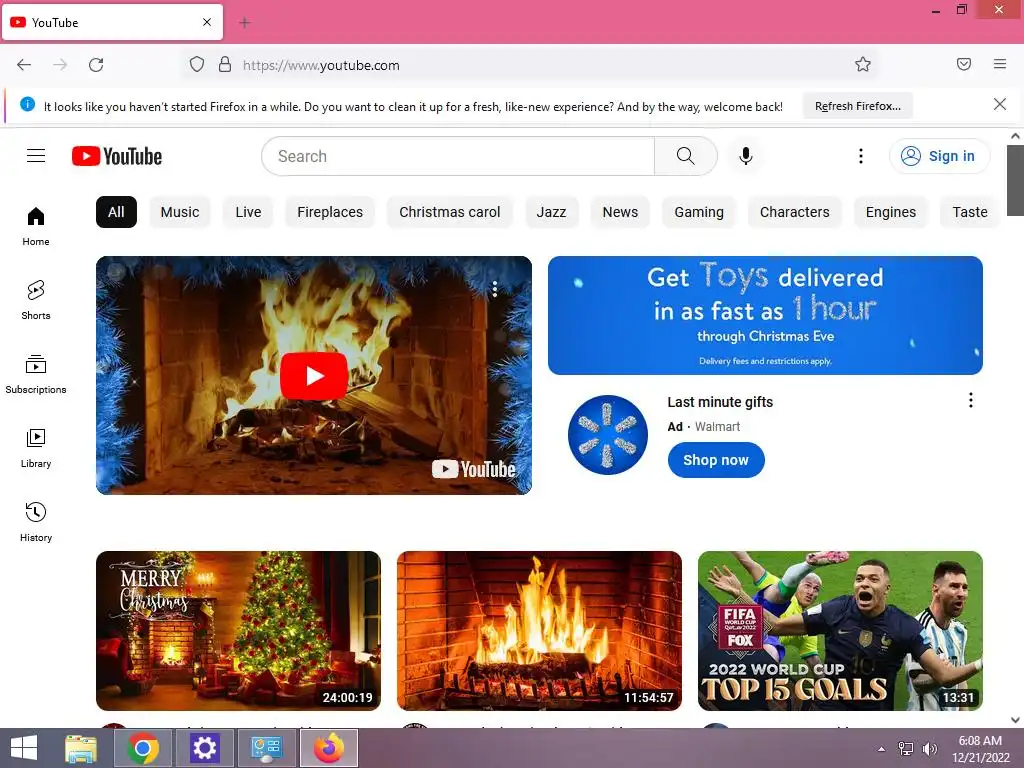Select the Live filter chip
Screen dimensions: 1024x768
click(248, 212)
